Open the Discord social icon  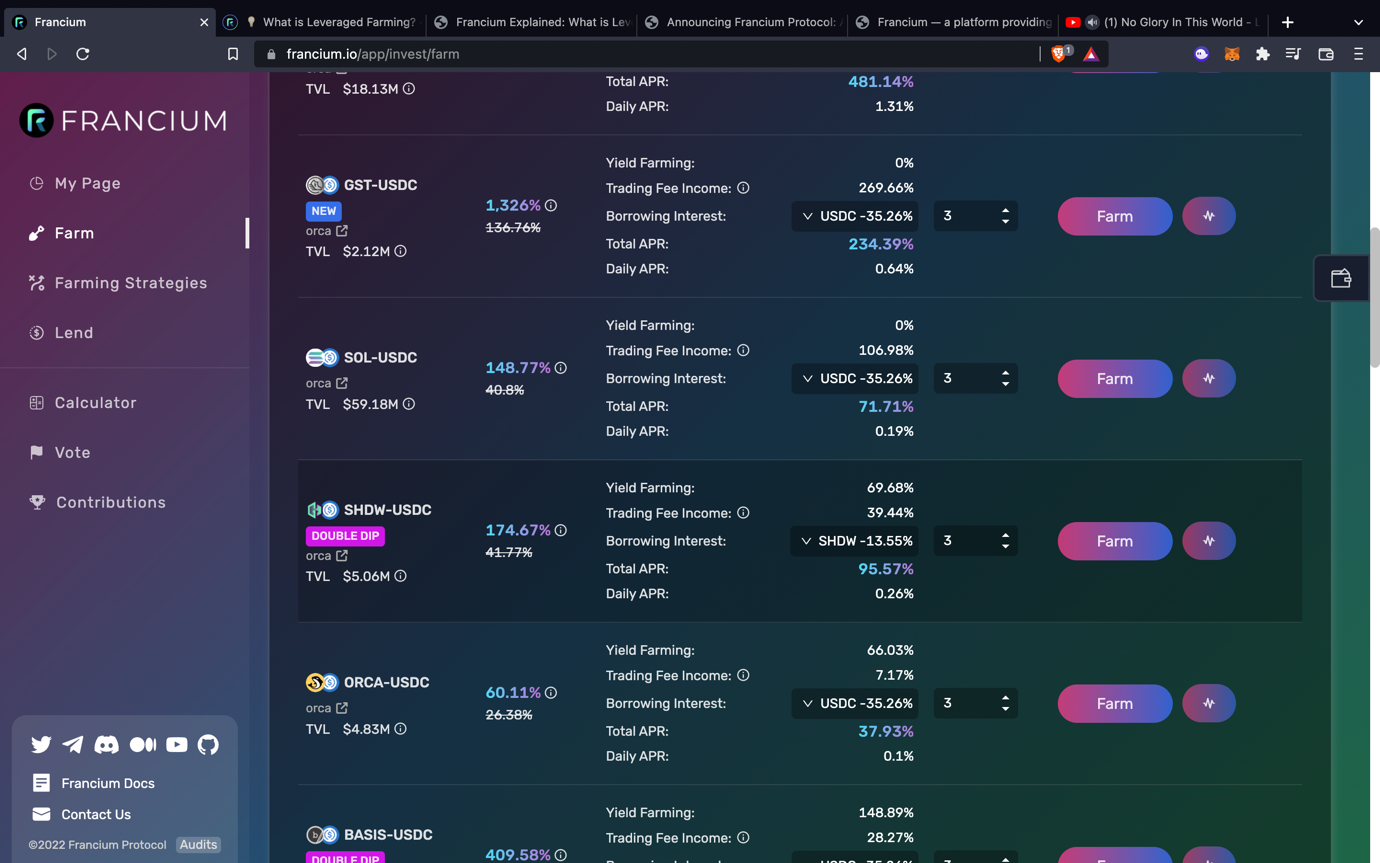106,744
